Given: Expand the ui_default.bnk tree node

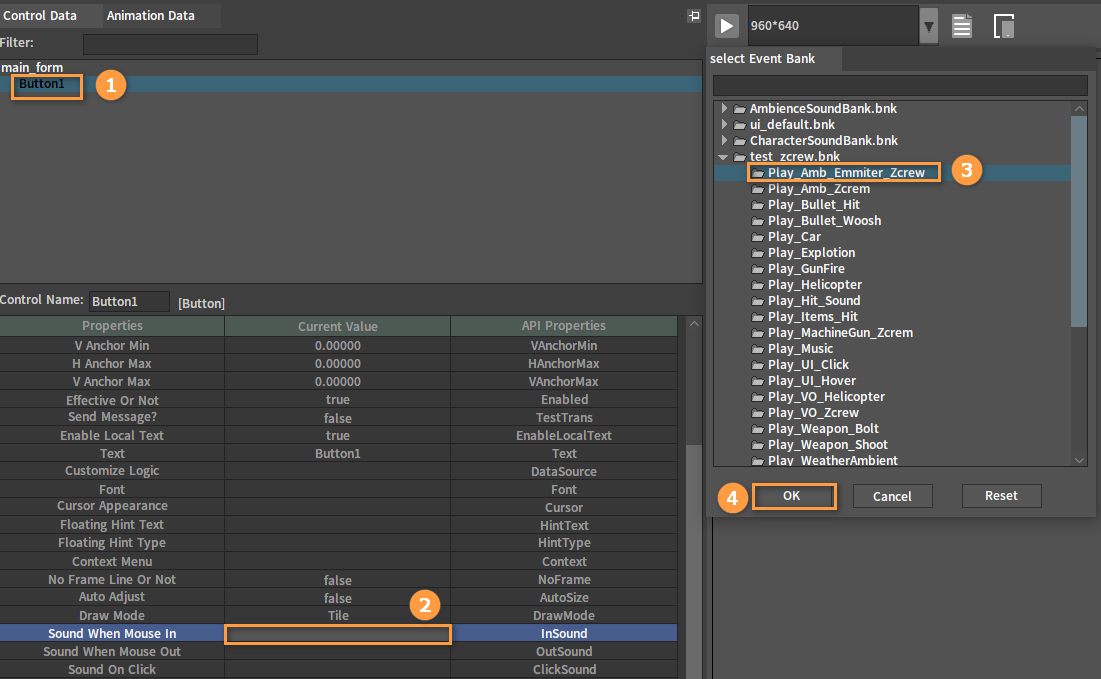Looking at the screenshot, I should coord(724,124).
